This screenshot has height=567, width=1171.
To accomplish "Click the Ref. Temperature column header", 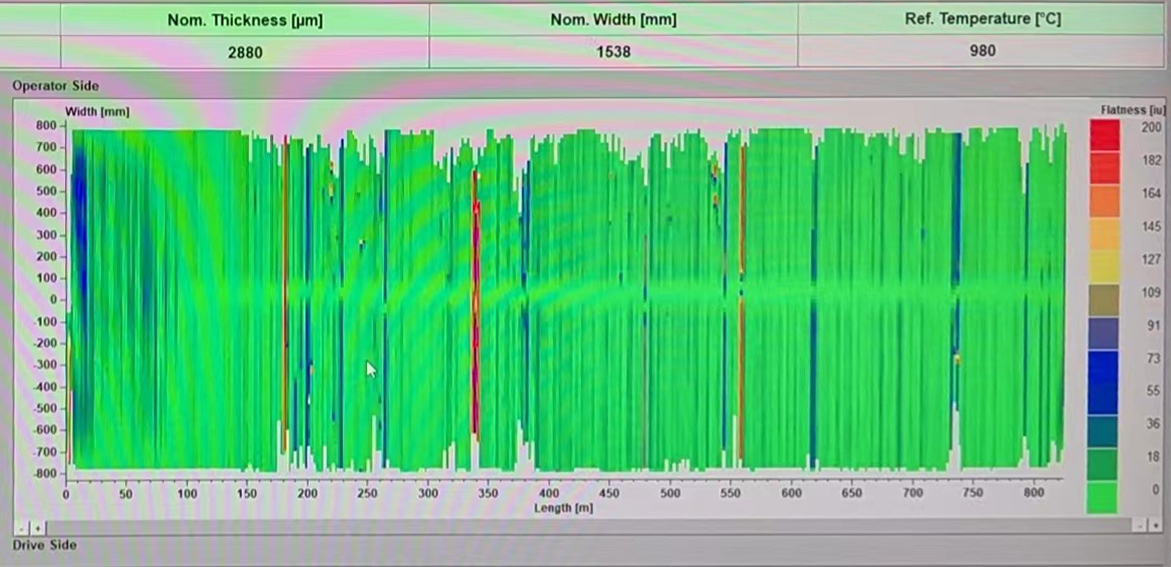I will click(982, 20).
